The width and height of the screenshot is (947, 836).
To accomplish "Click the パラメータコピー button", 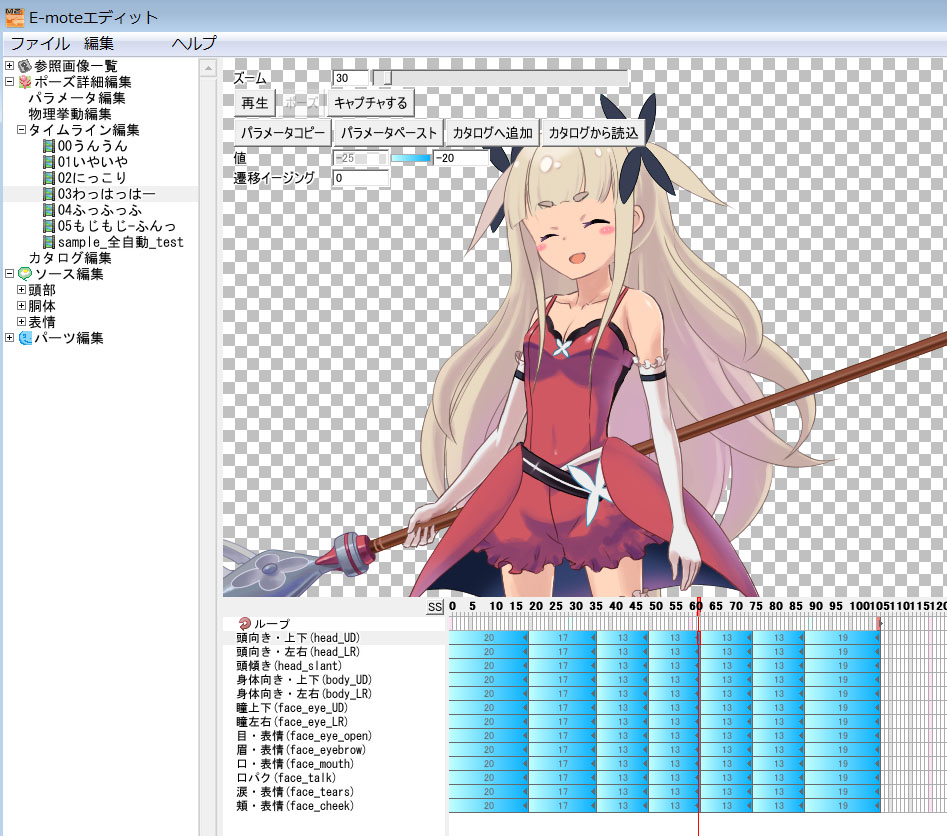I will (282, 133).
